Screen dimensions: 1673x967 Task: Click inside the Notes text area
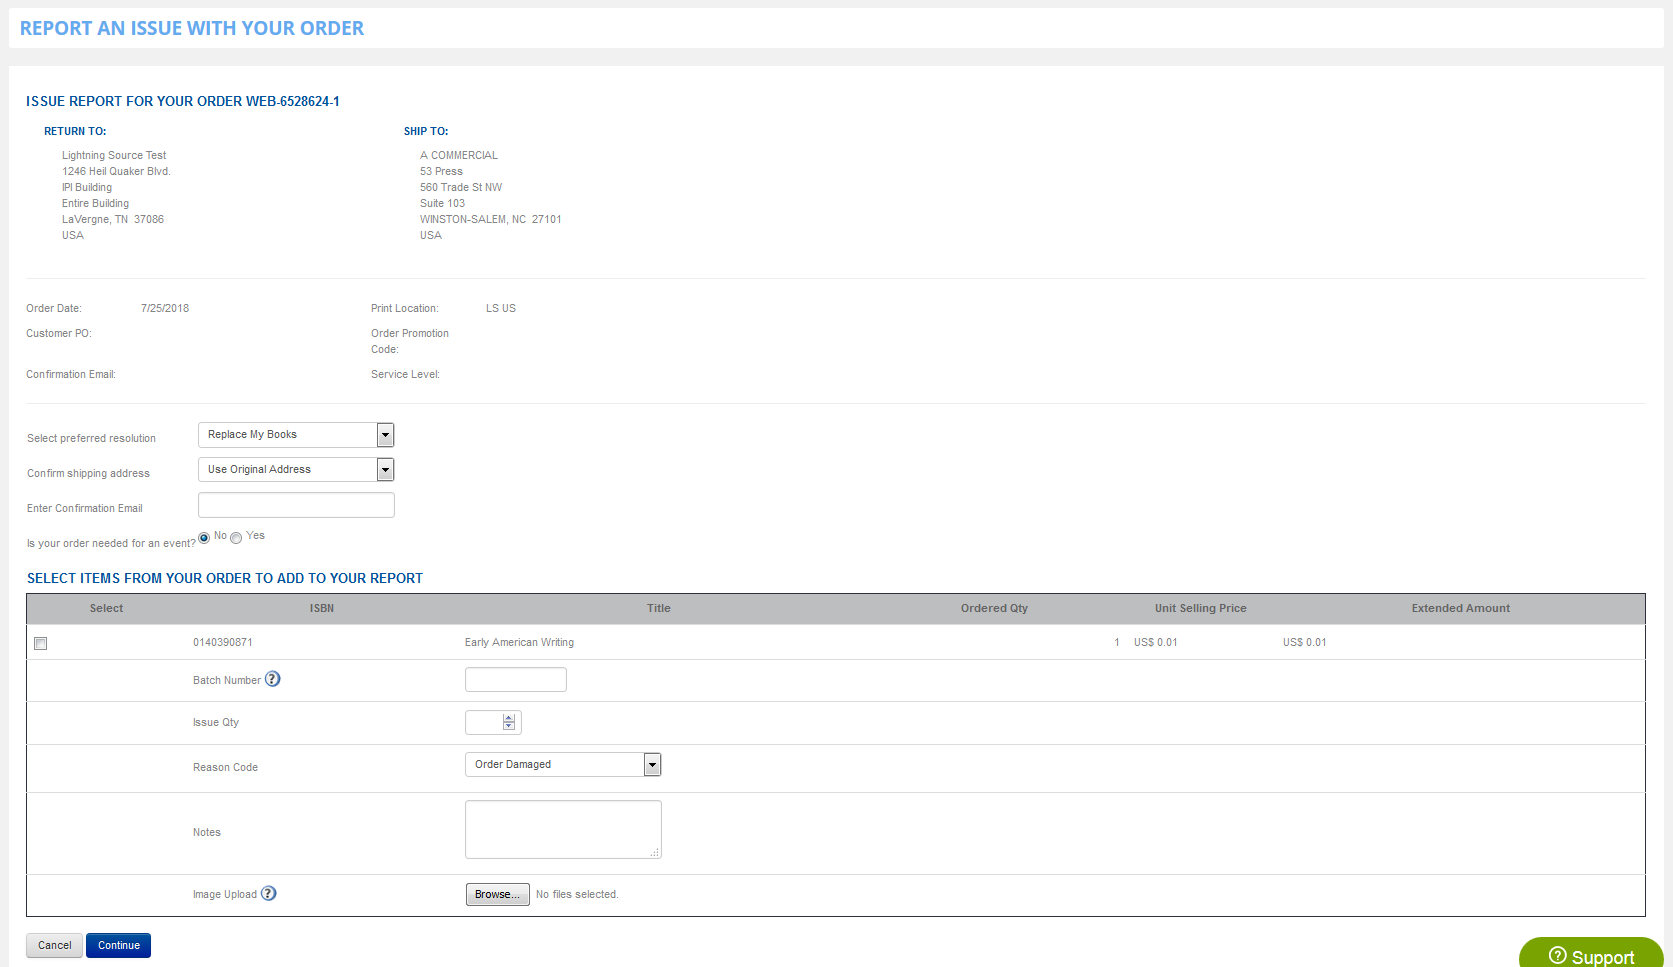562,829
